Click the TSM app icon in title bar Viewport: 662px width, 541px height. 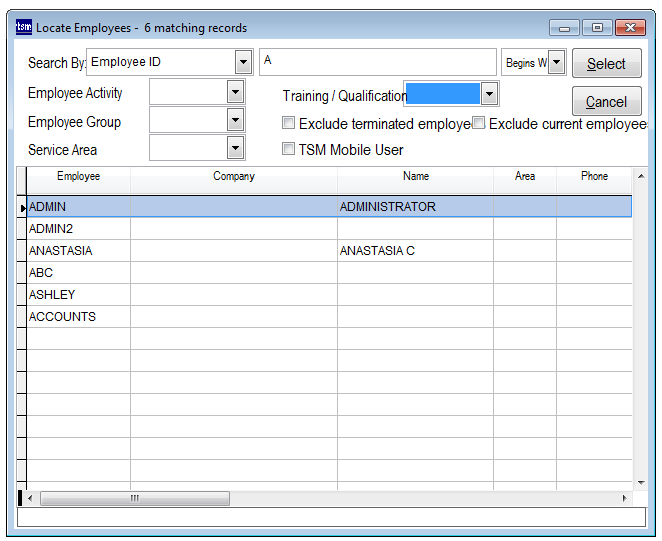[23, 28]
